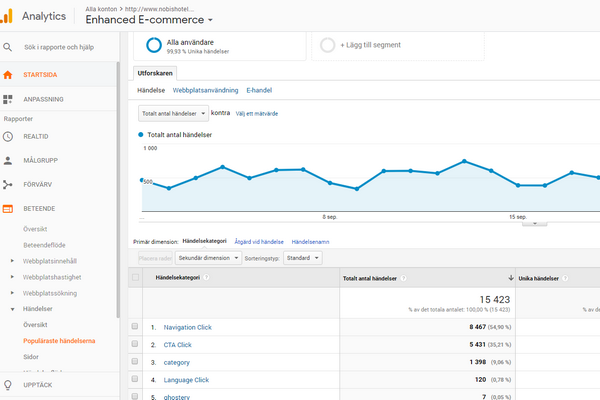This screenshot has width=600, height=400.
Task: Open Beteendeflöde in the sidebar
Action: tap(44, 245)
